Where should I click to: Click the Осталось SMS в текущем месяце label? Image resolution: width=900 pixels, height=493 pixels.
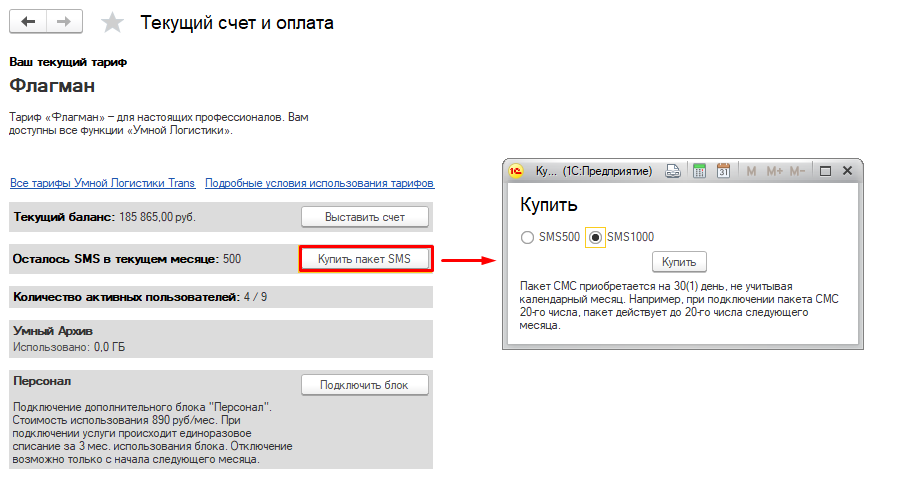(x=115, y=259)
